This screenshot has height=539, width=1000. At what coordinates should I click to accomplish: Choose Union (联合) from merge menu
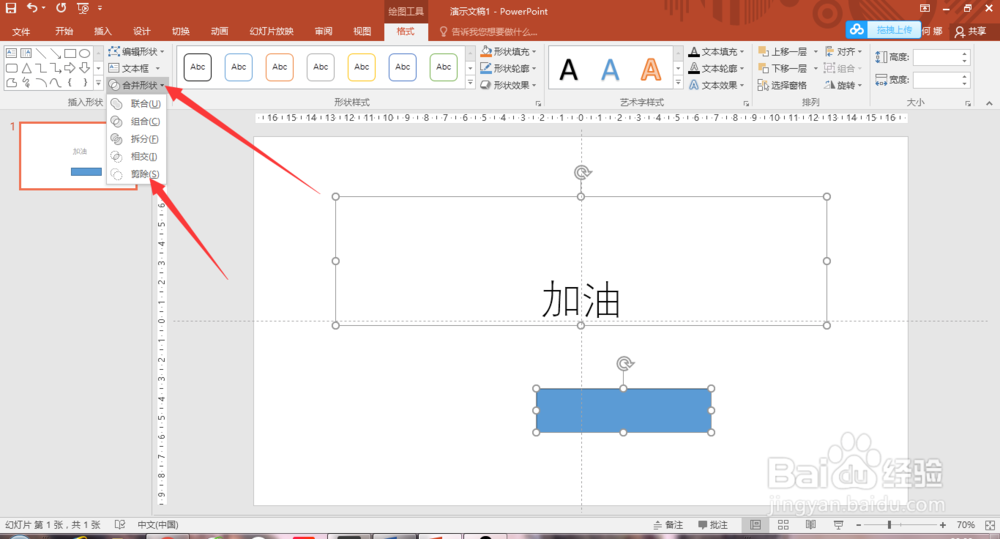pyautogui.click(x=136, y=103)
